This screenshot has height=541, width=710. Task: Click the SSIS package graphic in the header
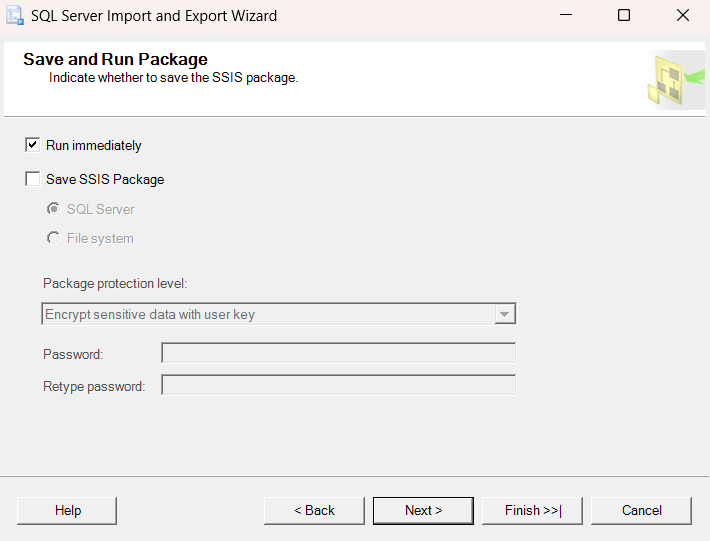[674, 81]
